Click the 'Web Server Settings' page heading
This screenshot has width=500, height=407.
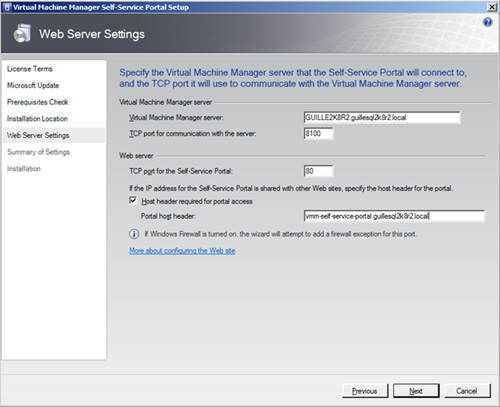(x=92, y=34)
